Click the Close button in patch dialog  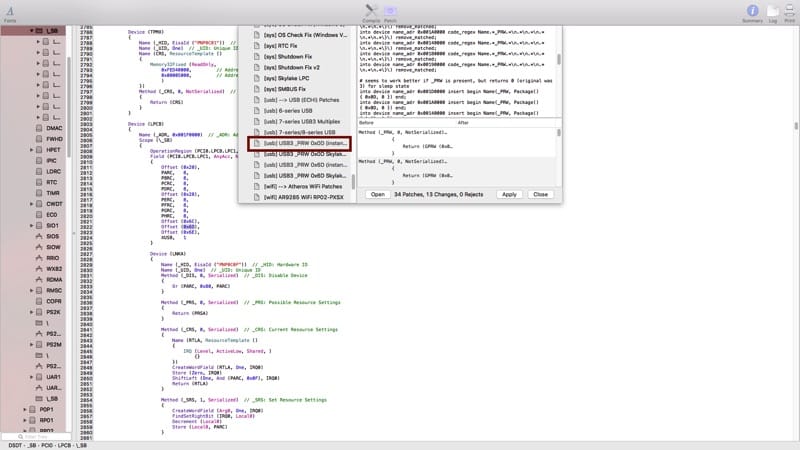coord(540,194)
